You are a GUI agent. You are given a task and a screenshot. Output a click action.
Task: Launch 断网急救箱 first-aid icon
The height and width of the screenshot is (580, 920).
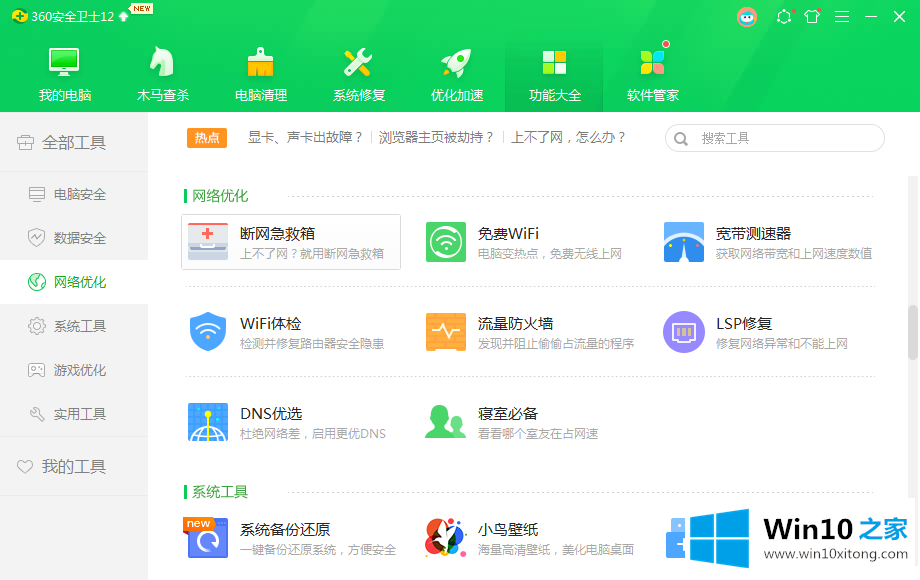click(x=208, y=242)
